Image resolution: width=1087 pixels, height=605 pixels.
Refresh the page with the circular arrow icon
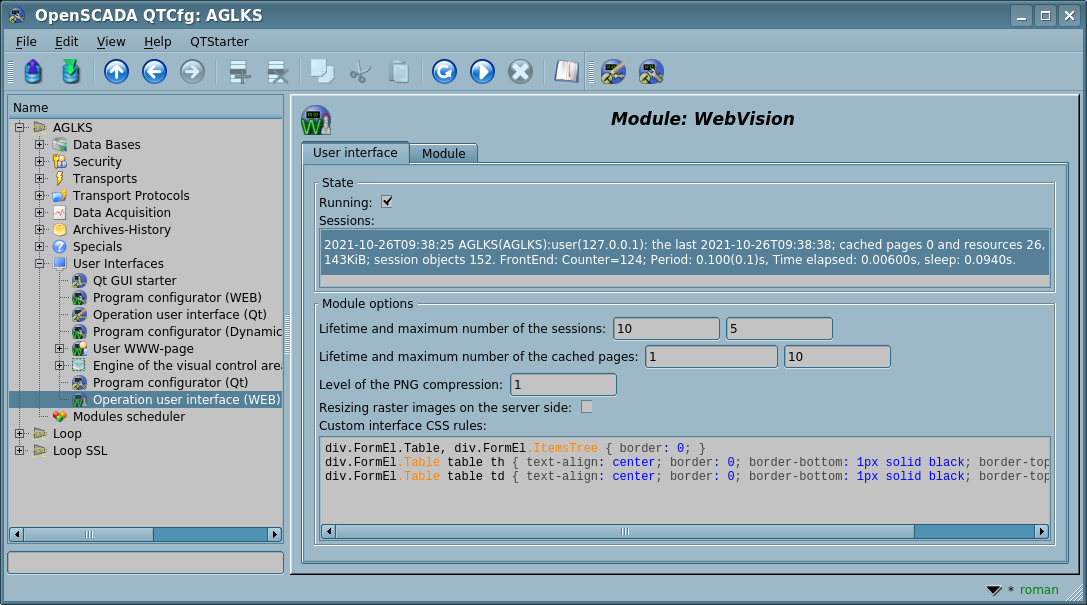click(x=444, y=72)
